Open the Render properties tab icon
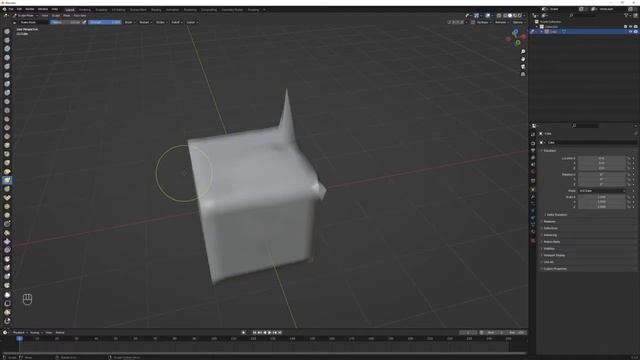 pyautogui.click(x=533, y=143)
